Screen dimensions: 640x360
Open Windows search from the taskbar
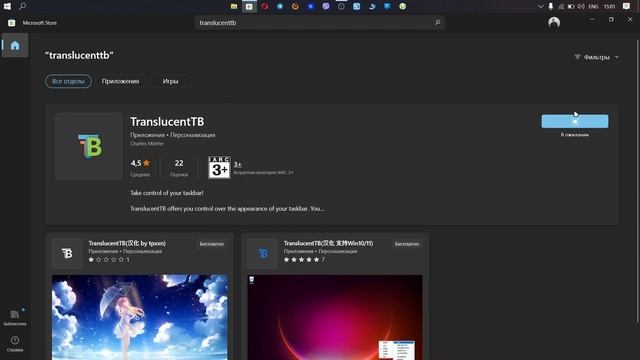coord(22,6)
